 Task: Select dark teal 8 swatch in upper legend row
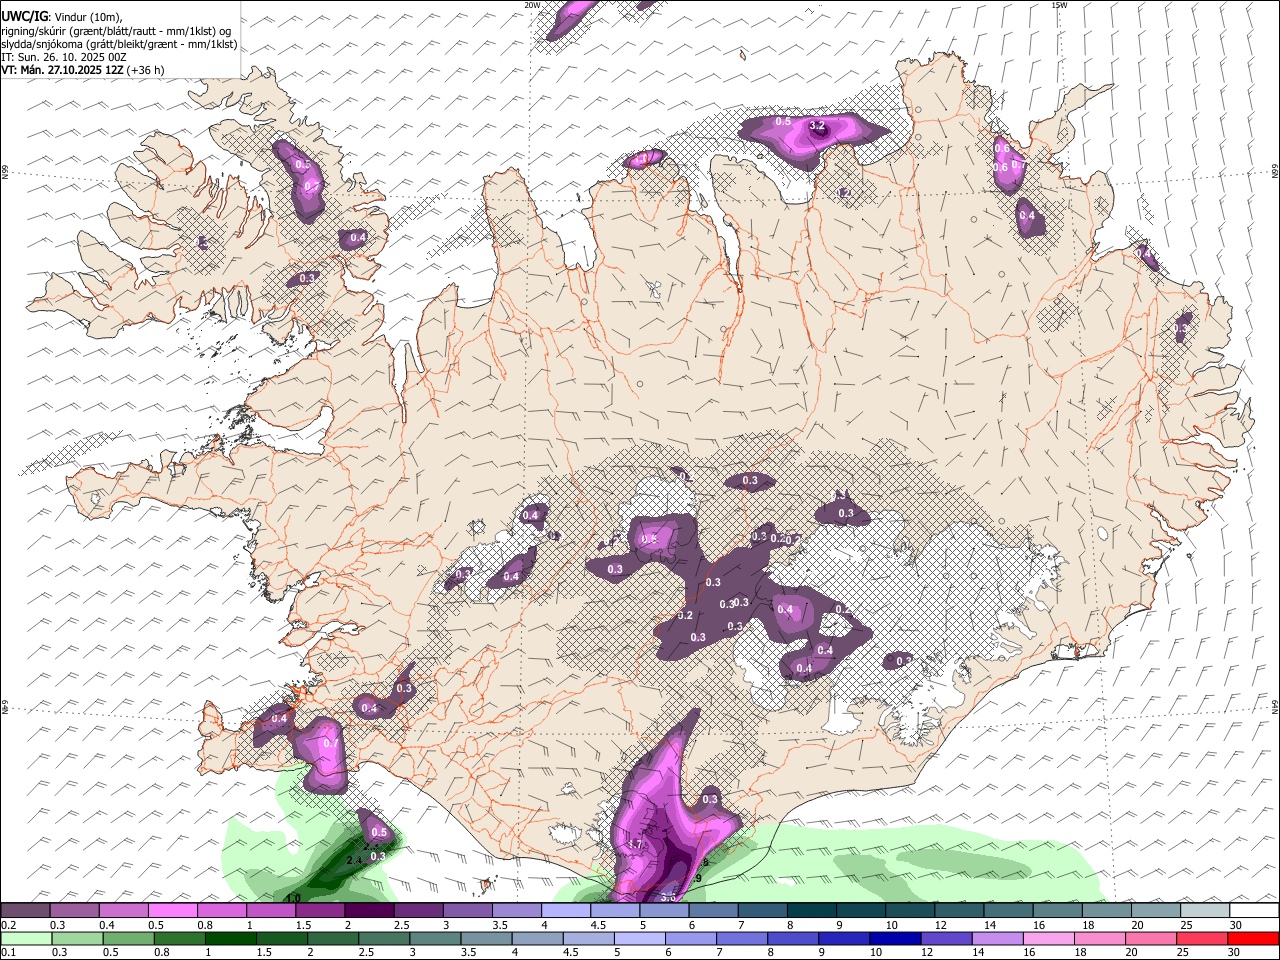click(812, 910)
